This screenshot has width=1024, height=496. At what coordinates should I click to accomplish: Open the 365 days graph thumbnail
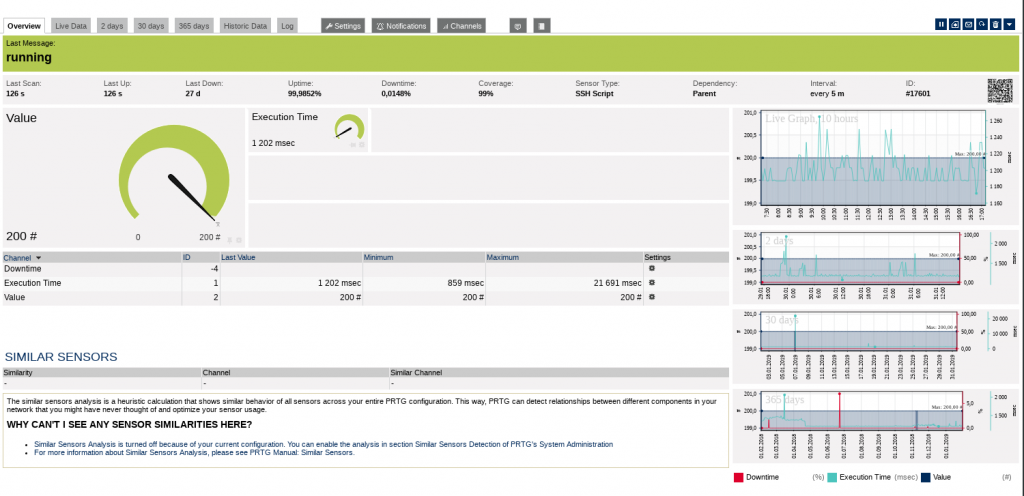[x=875, y=426]
